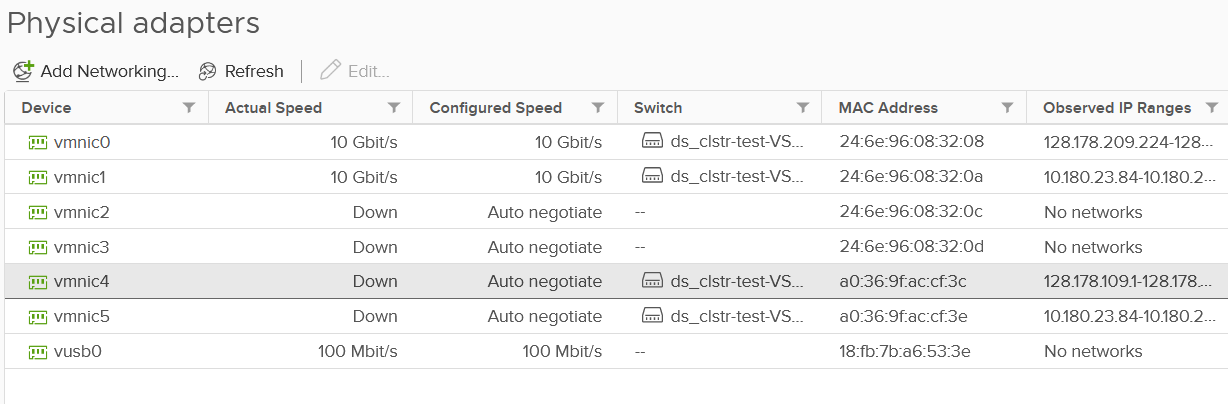Open the Switch column filter
1228x404 pixels.
tap(803, 108)
